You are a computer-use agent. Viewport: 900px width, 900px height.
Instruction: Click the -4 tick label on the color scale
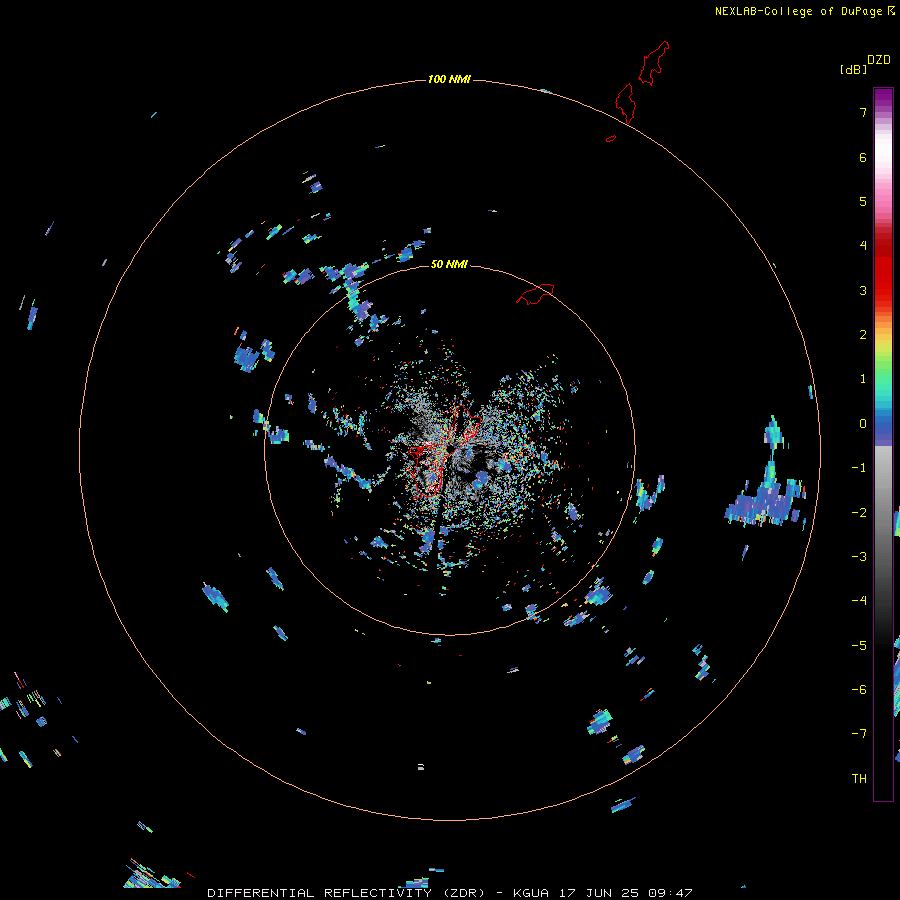(859, 601)
